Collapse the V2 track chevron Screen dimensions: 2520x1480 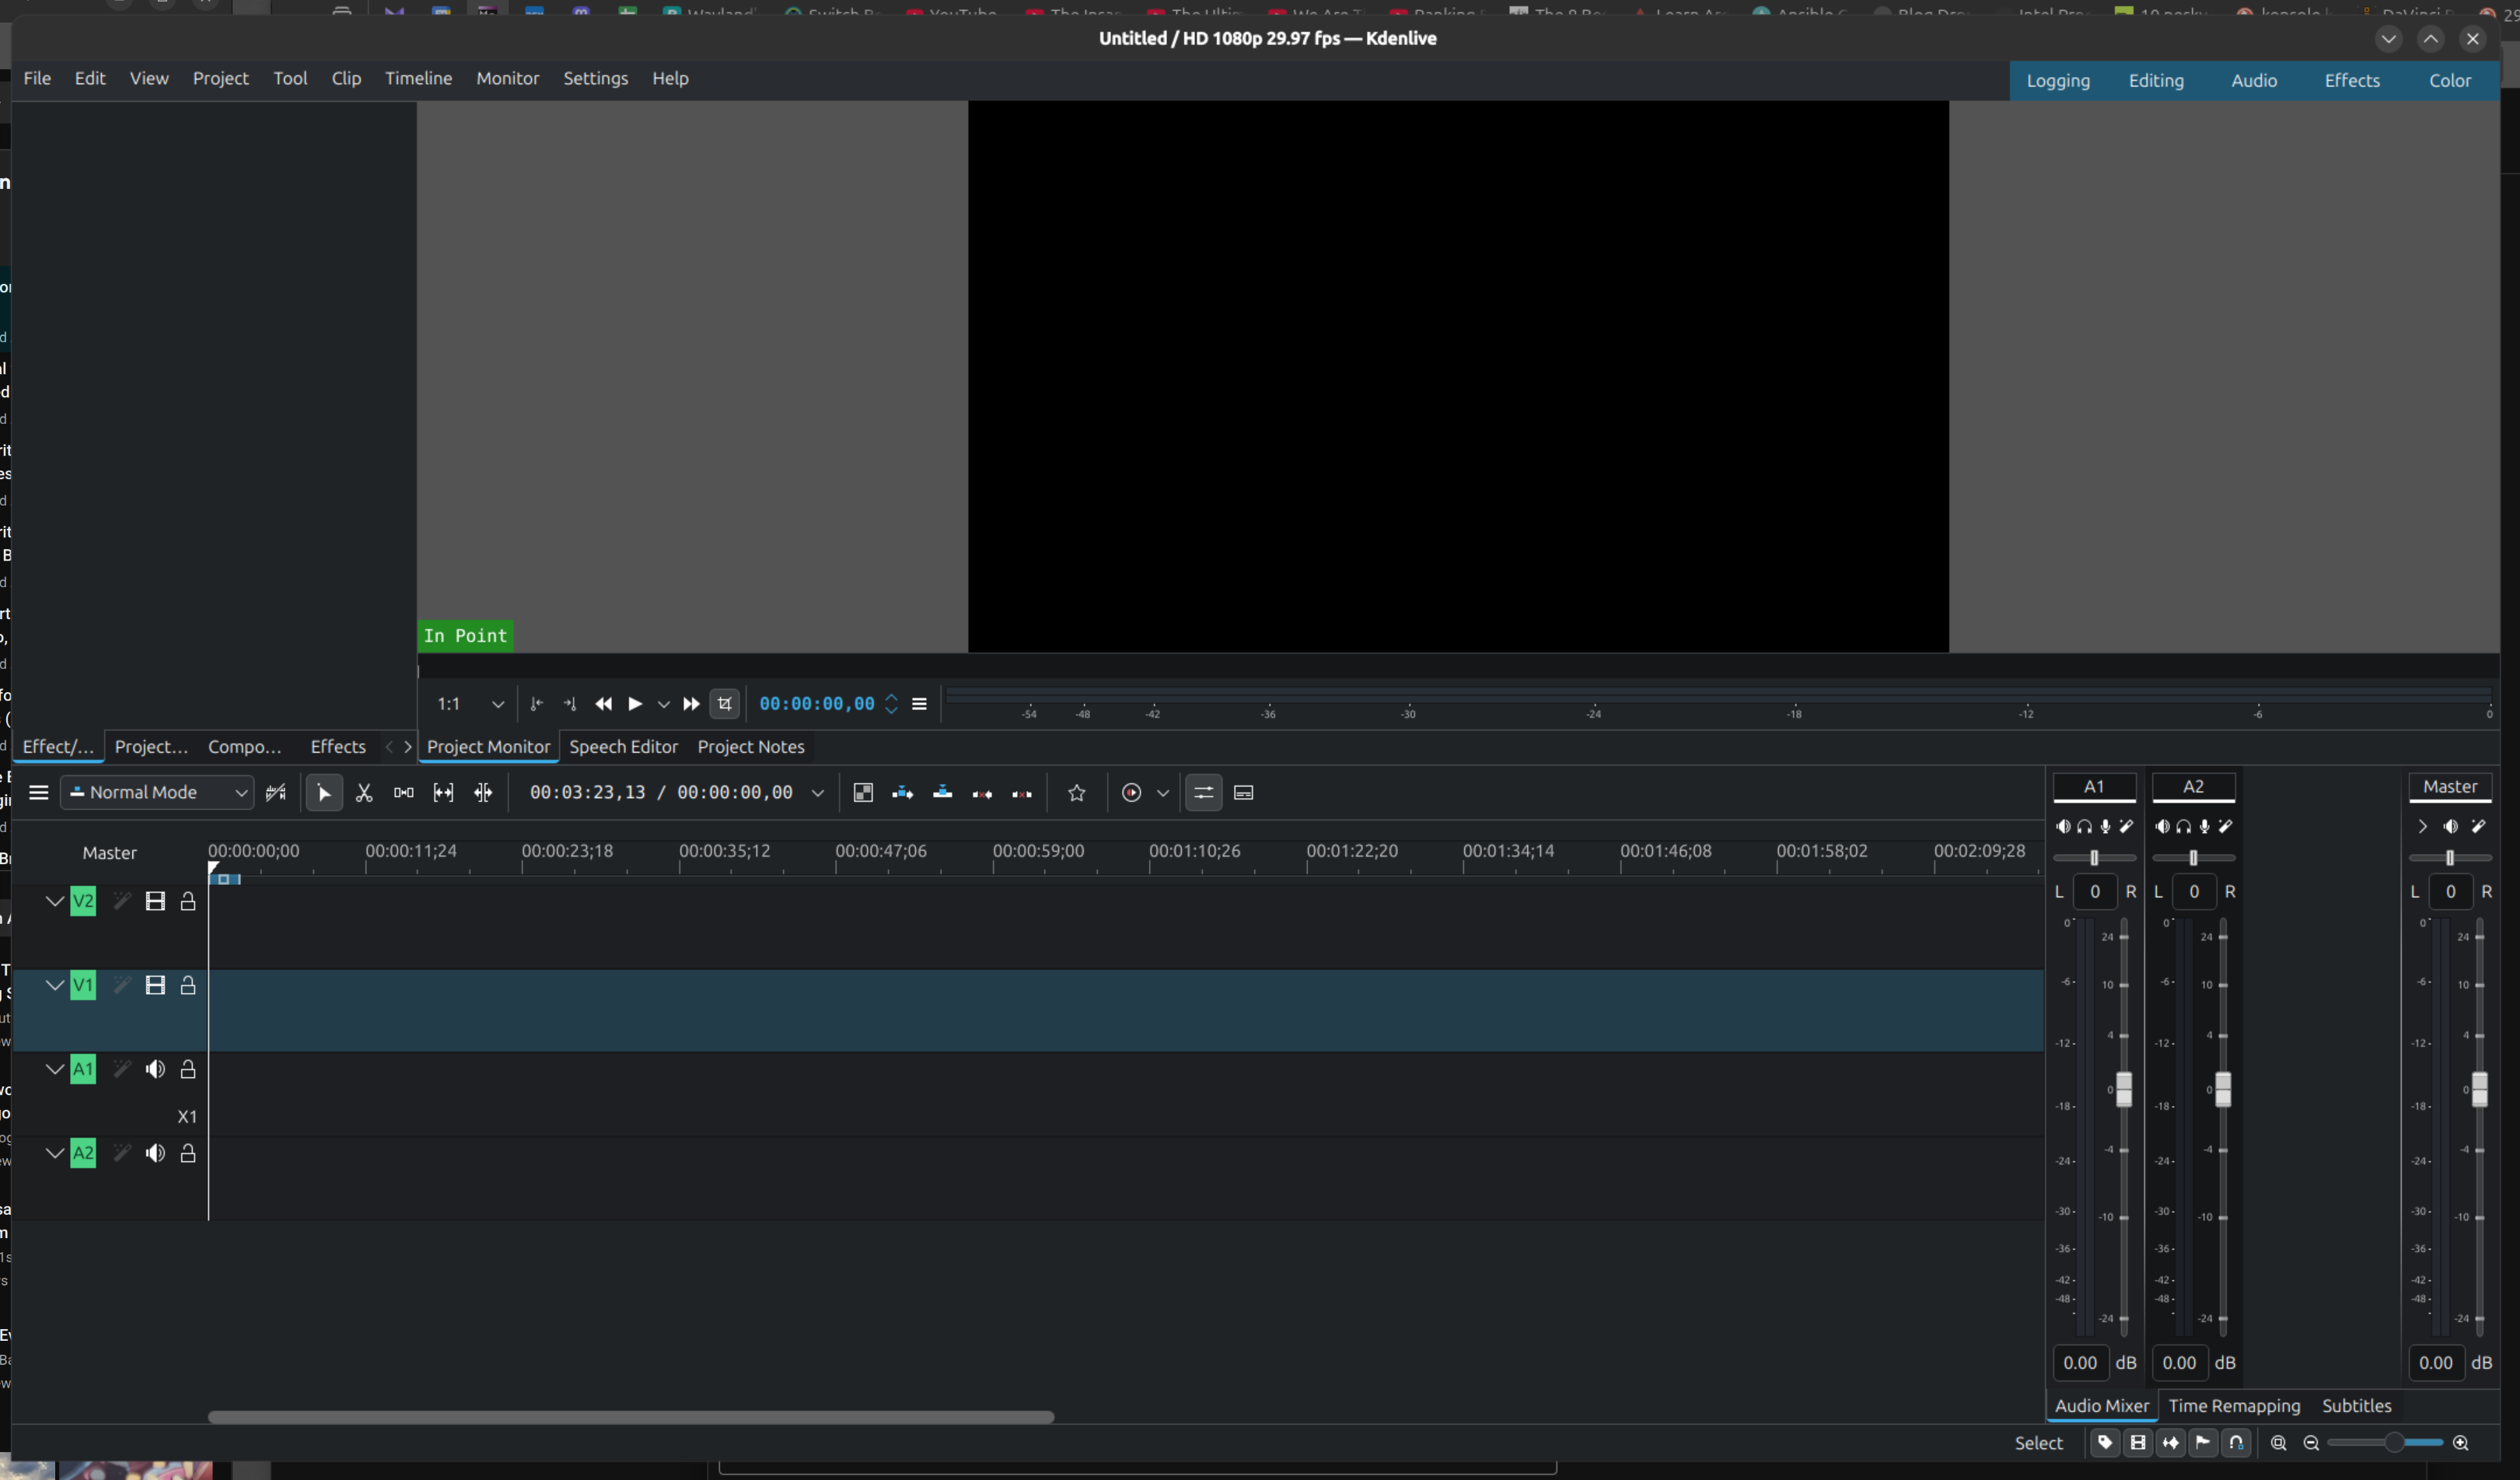(x=55, y=902)
